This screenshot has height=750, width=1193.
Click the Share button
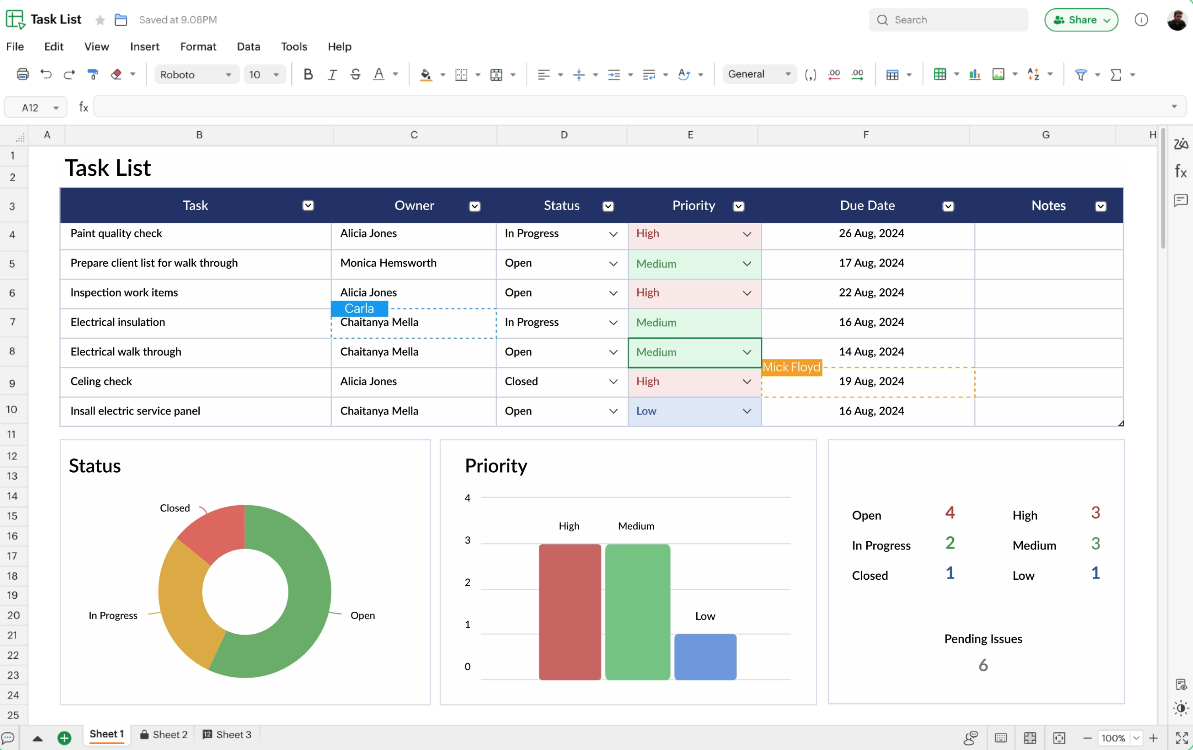tap(1081, 19)
